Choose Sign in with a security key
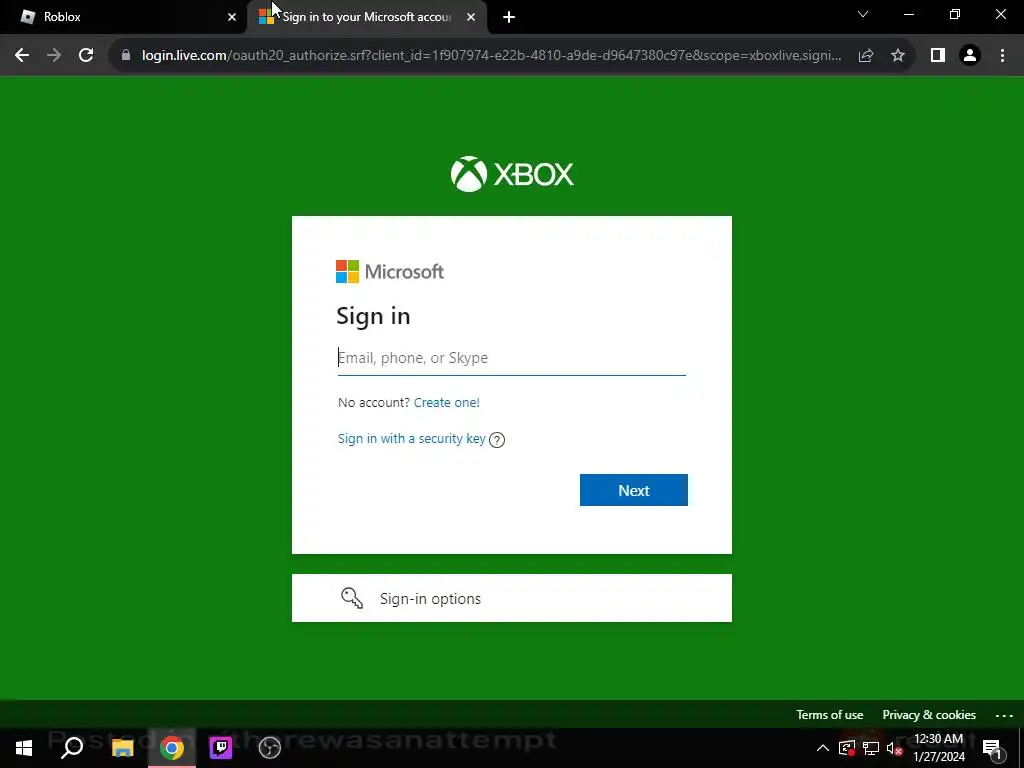 pyautogui.click(x=411, y=439)
